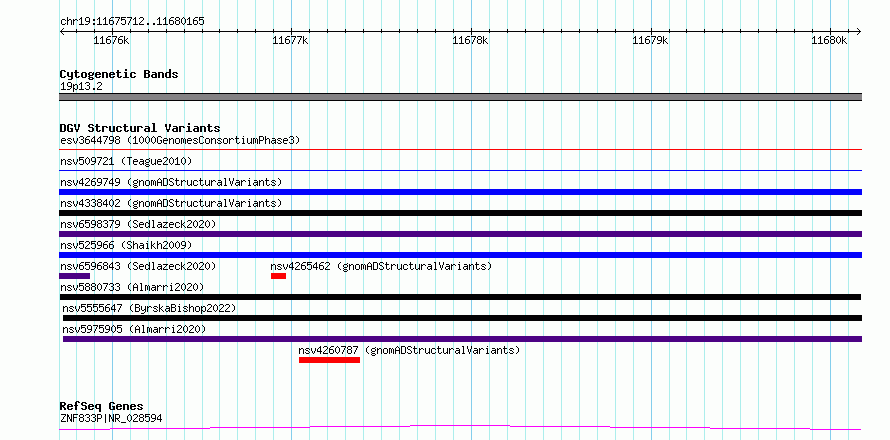Open nsv4338402 gnomAD variant label
The image size is (890, 440).
171,203
